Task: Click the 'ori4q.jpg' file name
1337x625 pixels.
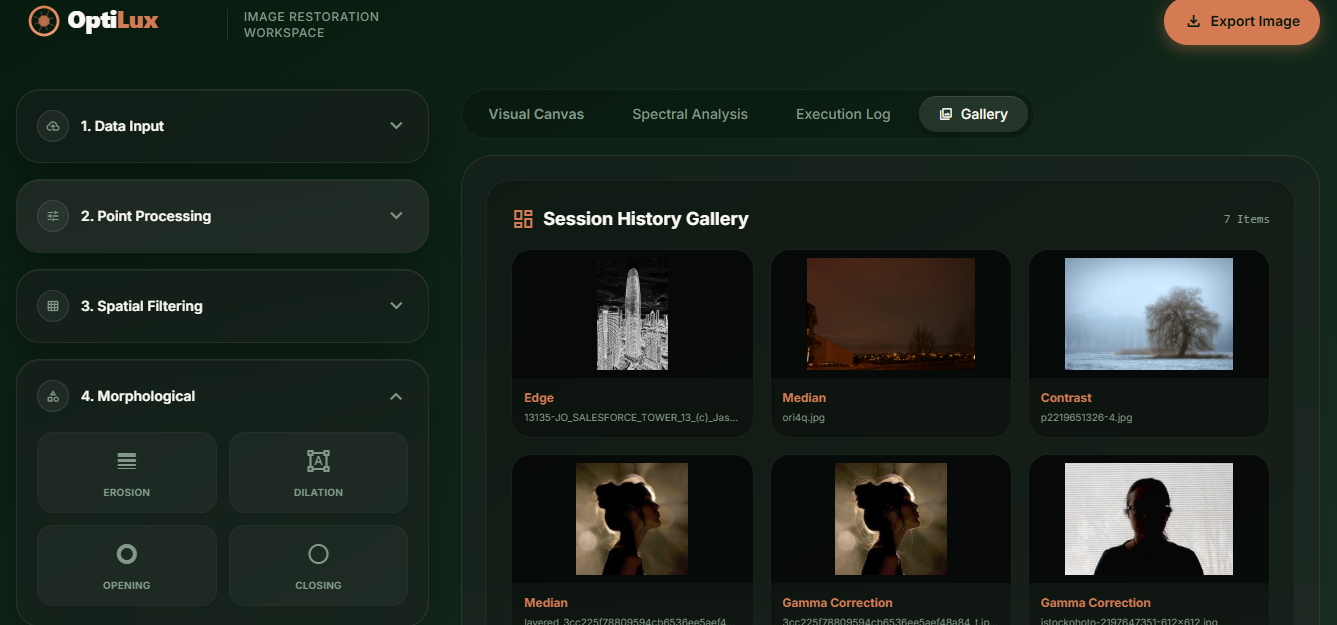Action: pos(804,417)
